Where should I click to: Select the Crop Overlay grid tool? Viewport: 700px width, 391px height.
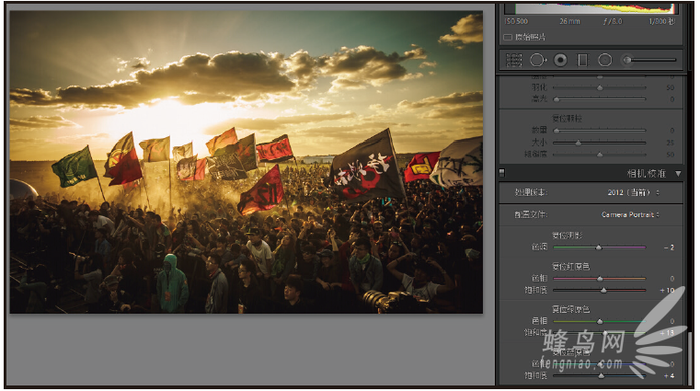click(514, 60)
